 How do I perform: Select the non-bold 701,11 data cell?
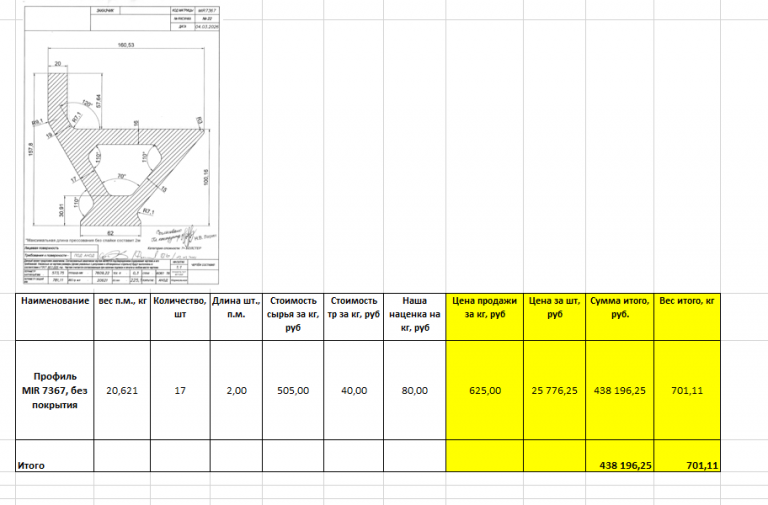687,390
